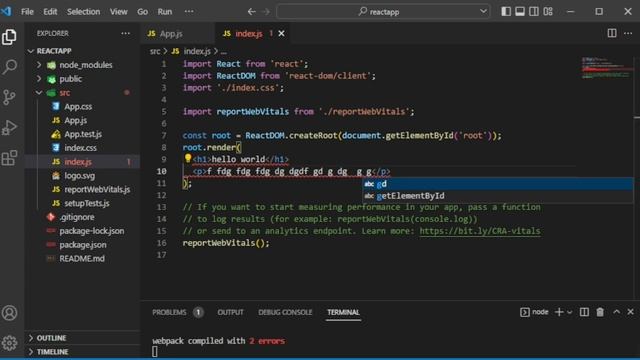Close the bottom panel

pyautogui.click(x=630, y=312)
